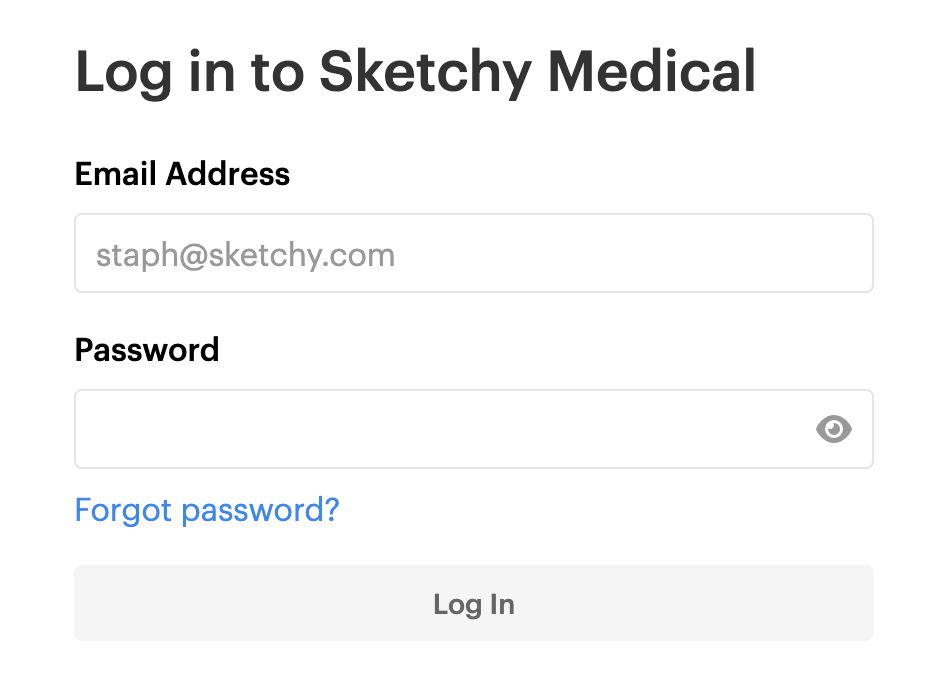Click the Password field label

tap(147, 350)
